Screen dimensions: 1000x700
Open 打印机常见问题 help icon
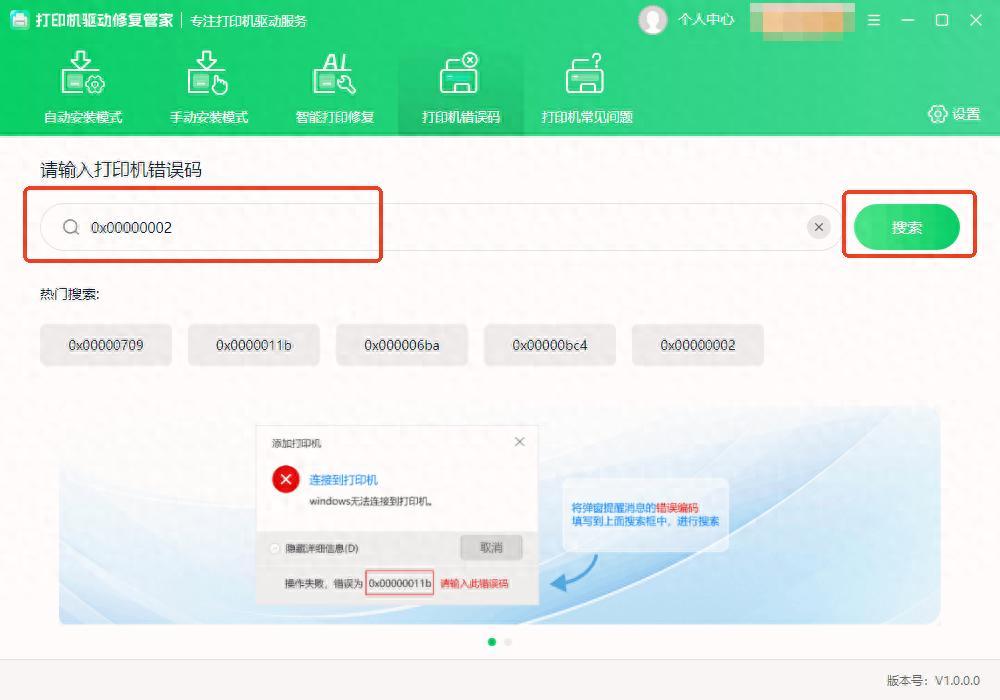586,75
